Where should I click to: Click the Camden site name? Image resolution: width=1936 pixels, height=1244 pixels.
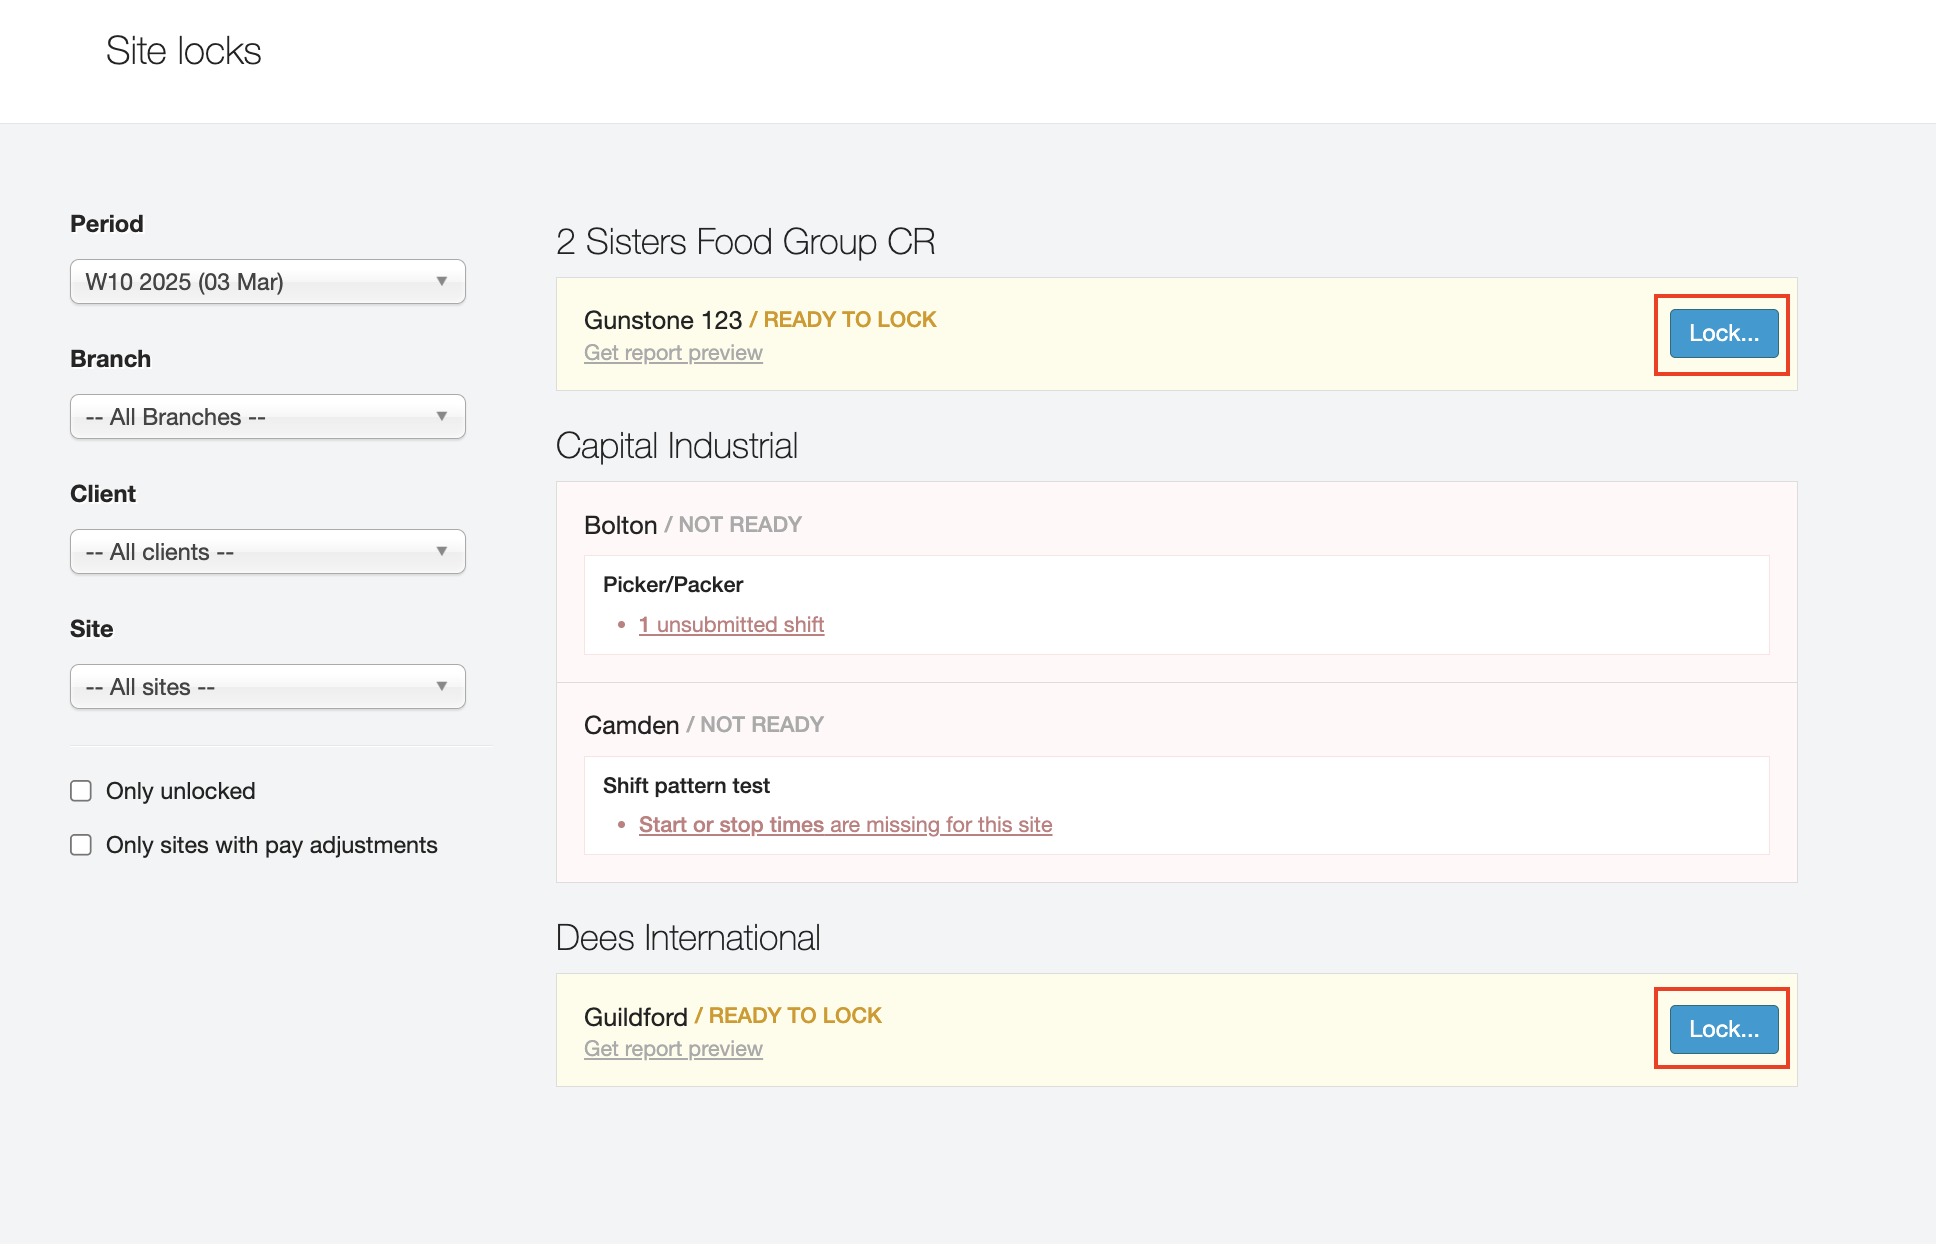(x=631, y=725)
